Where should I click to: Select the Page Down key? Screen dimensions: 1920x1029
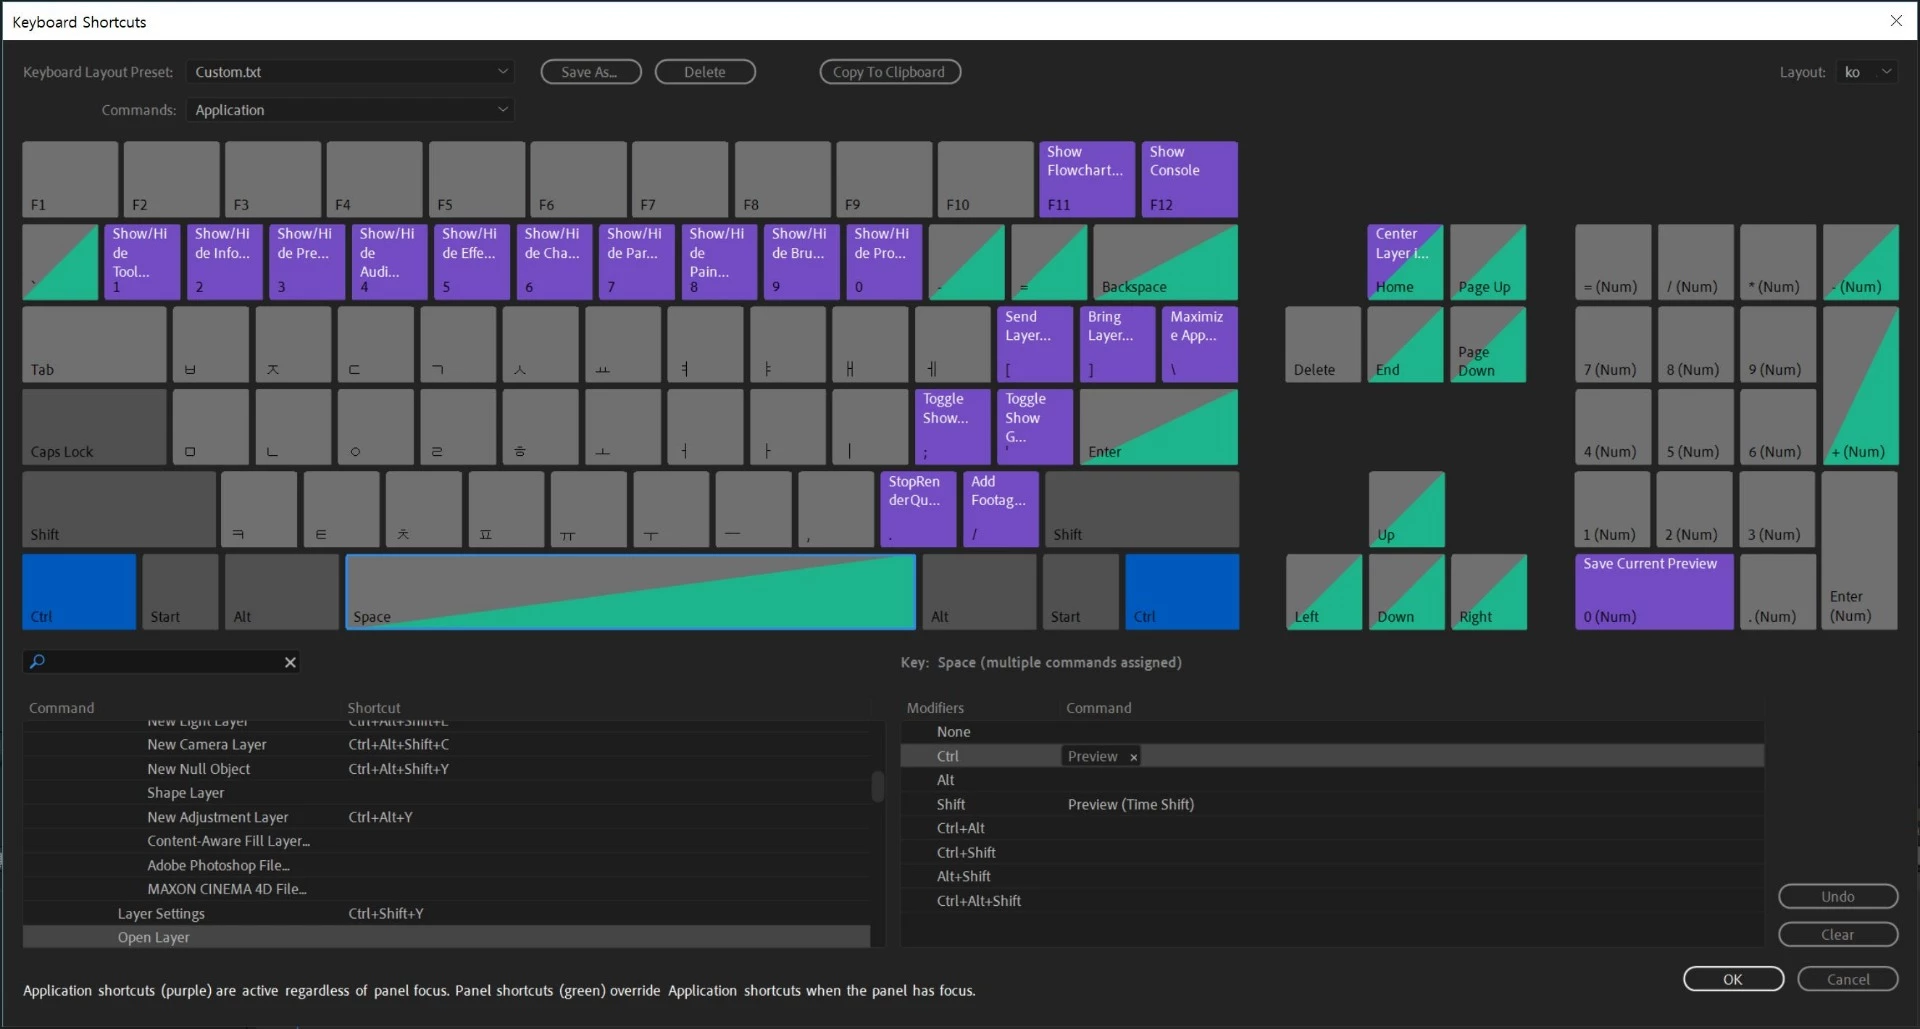[x=1488, y=344]
